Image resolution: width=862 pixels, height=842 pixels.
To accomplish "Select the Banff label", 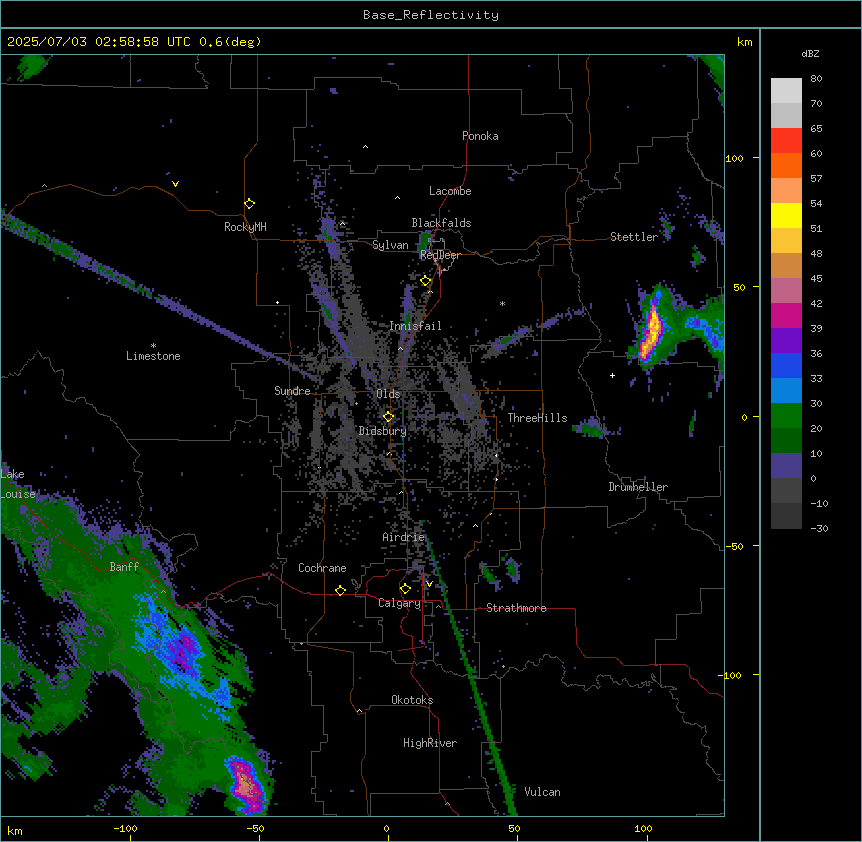I will (124, 567).
